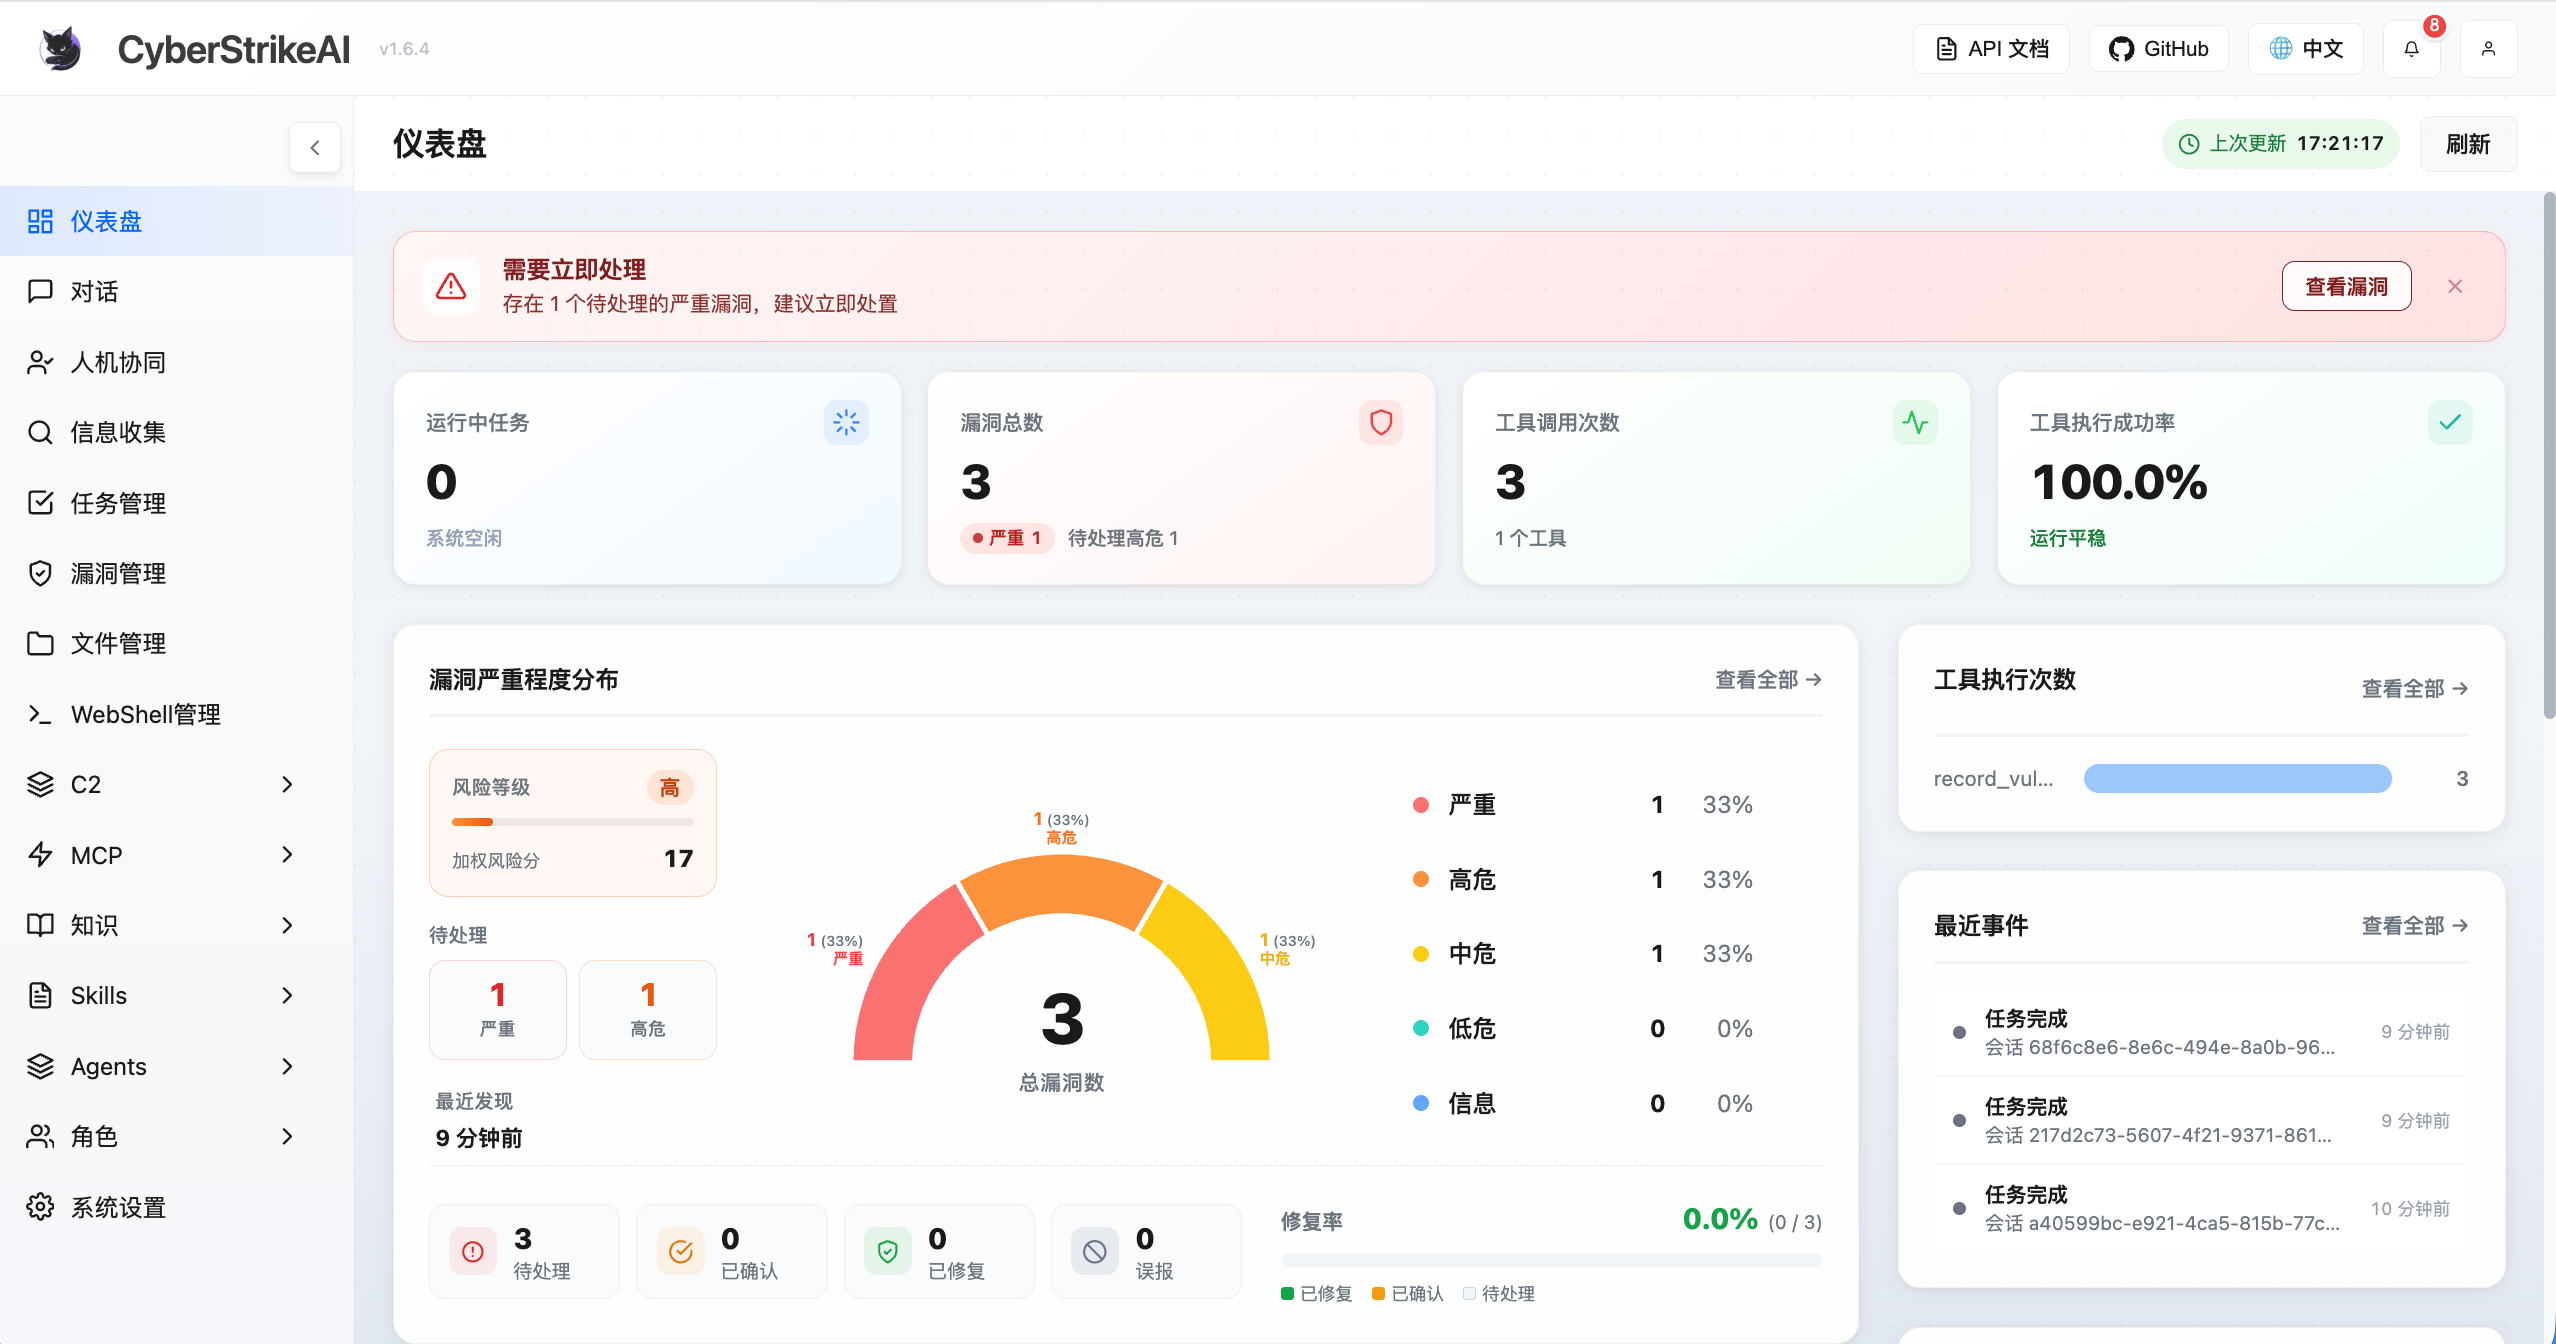Click the checkmark icon on 工具执行成功率 card
Viewport: 2556px width, 1344px height.
click(x=2450, y=422)
